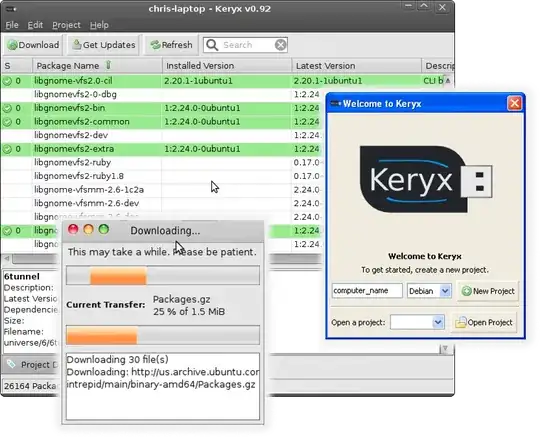Toggle status icon for libgnome-vfs2.0-cil row
This screenshot has width=540, height=437.
(7, 81)
